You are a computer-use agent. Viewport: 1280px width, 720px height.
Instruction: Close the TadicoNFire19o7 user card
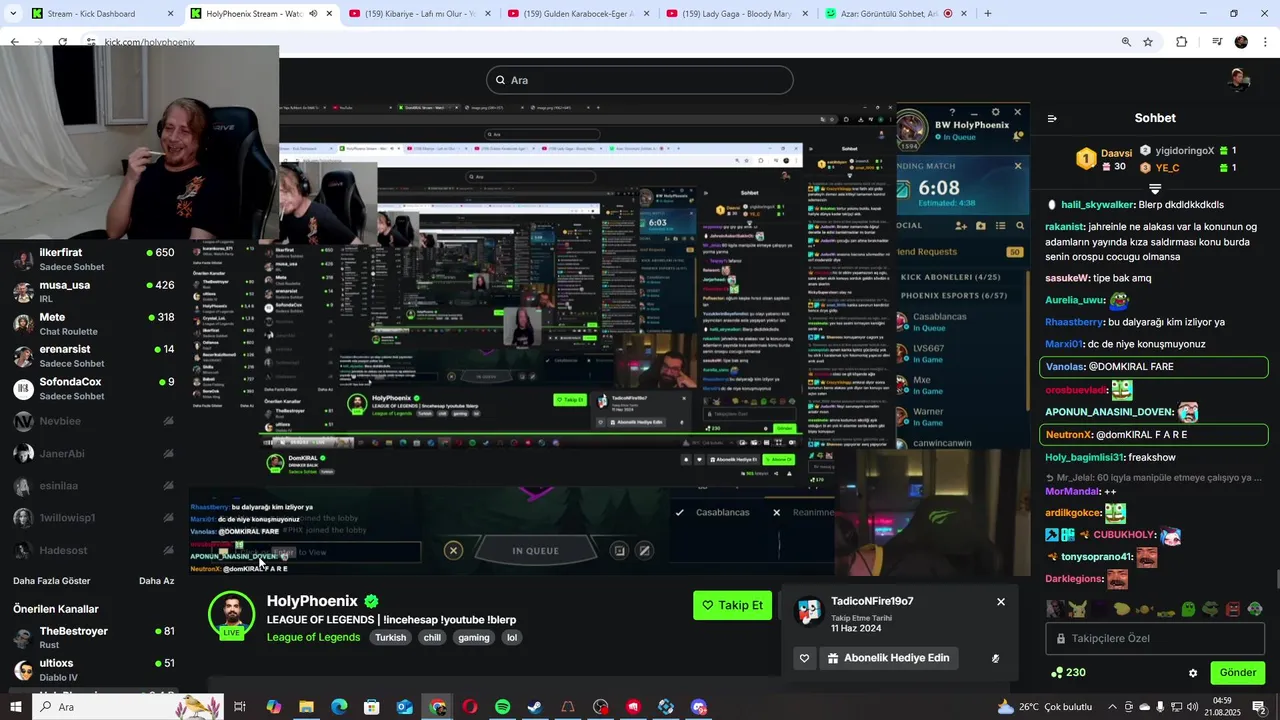pyautogui.click(x=1001, y=602)
